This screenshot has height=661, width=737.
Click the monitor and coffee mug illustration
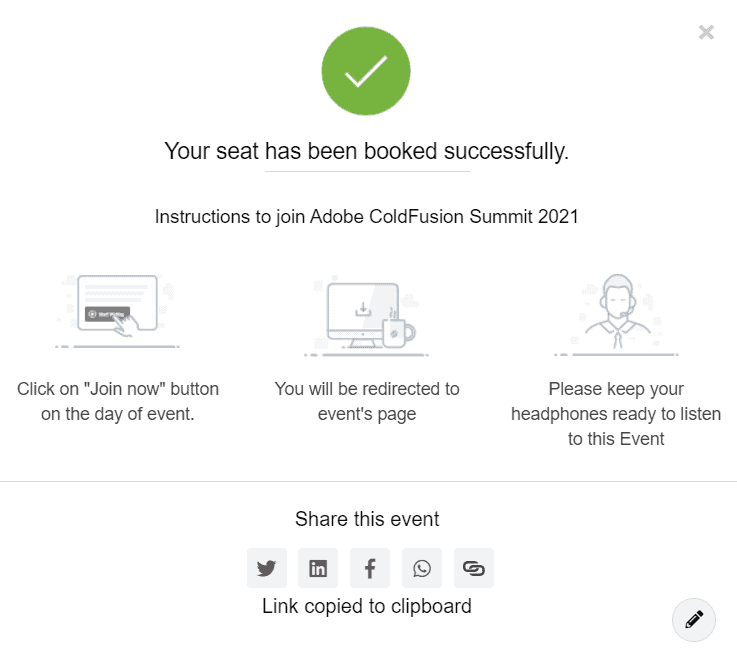[367, 316]
